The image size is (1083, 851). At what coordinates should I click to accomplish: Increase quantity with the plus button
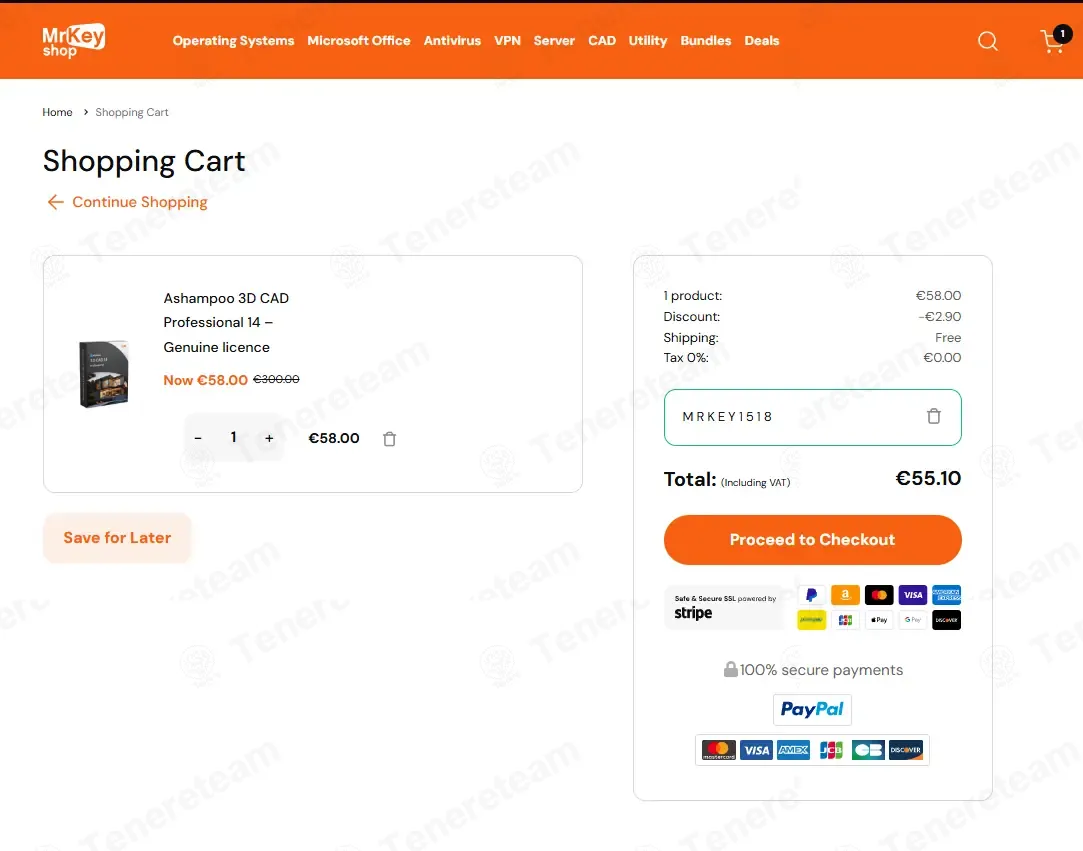(269, 438)
